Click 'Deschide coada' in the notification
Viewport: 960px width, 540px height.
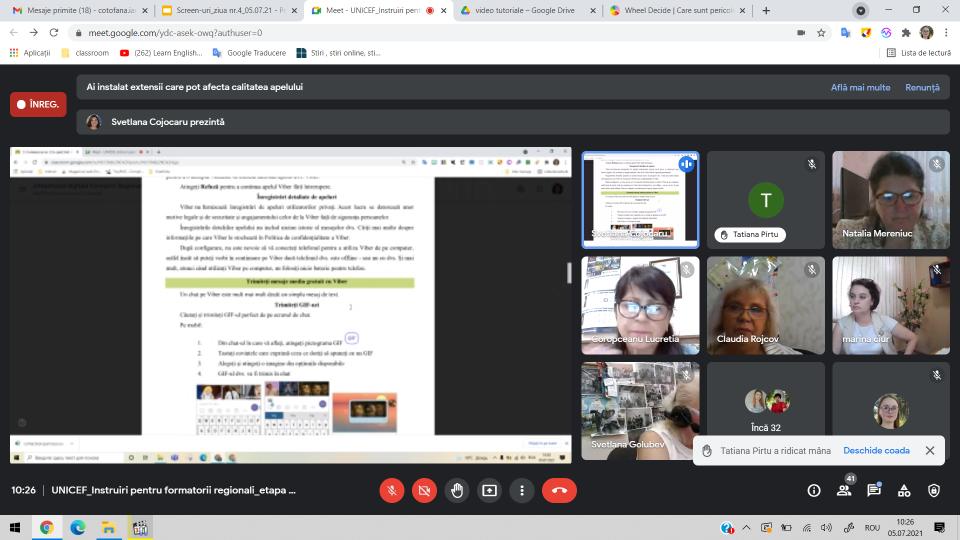876,451
